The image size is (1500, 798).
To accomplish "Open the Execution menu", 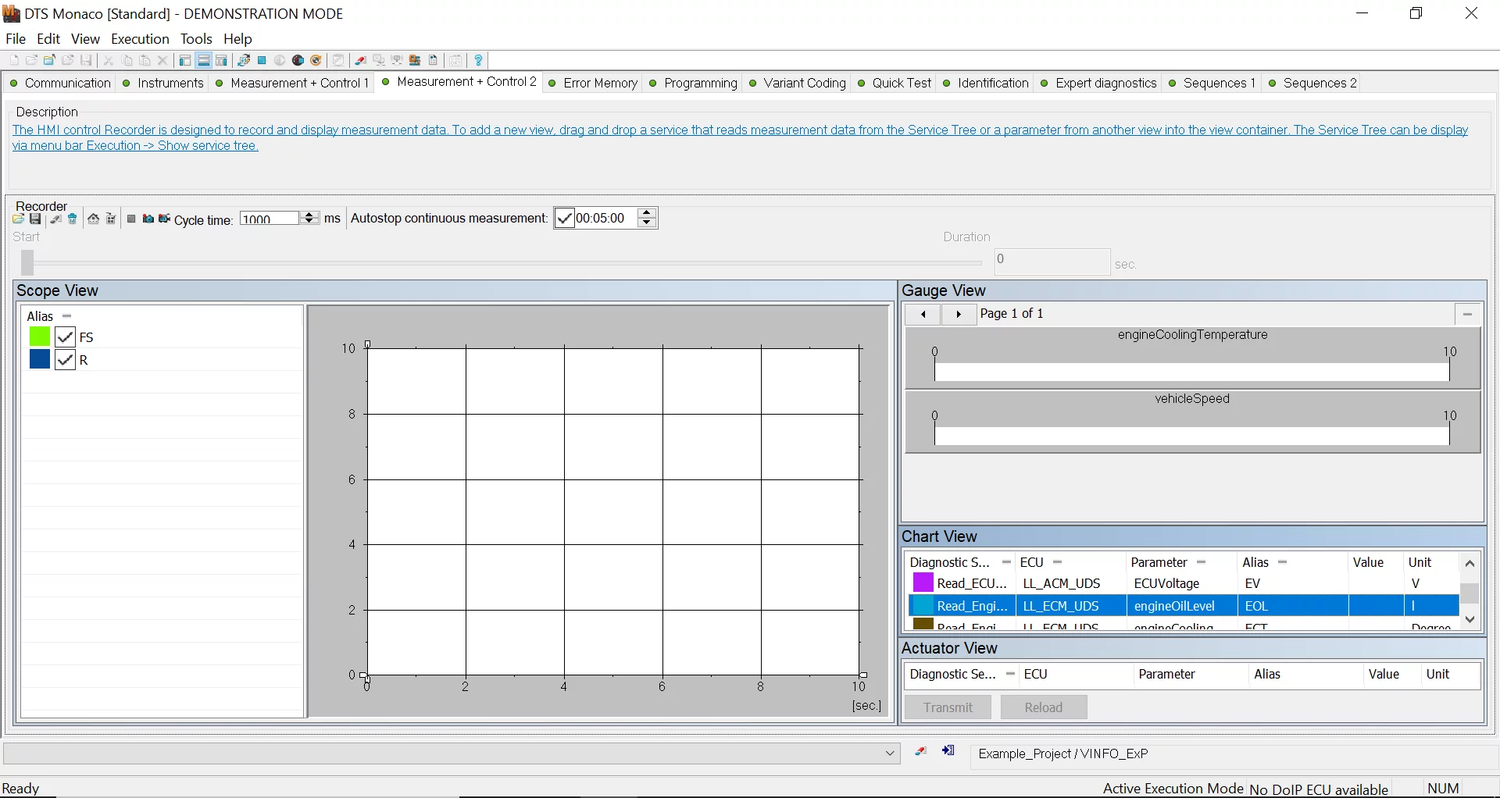I will tap(140, 39).
